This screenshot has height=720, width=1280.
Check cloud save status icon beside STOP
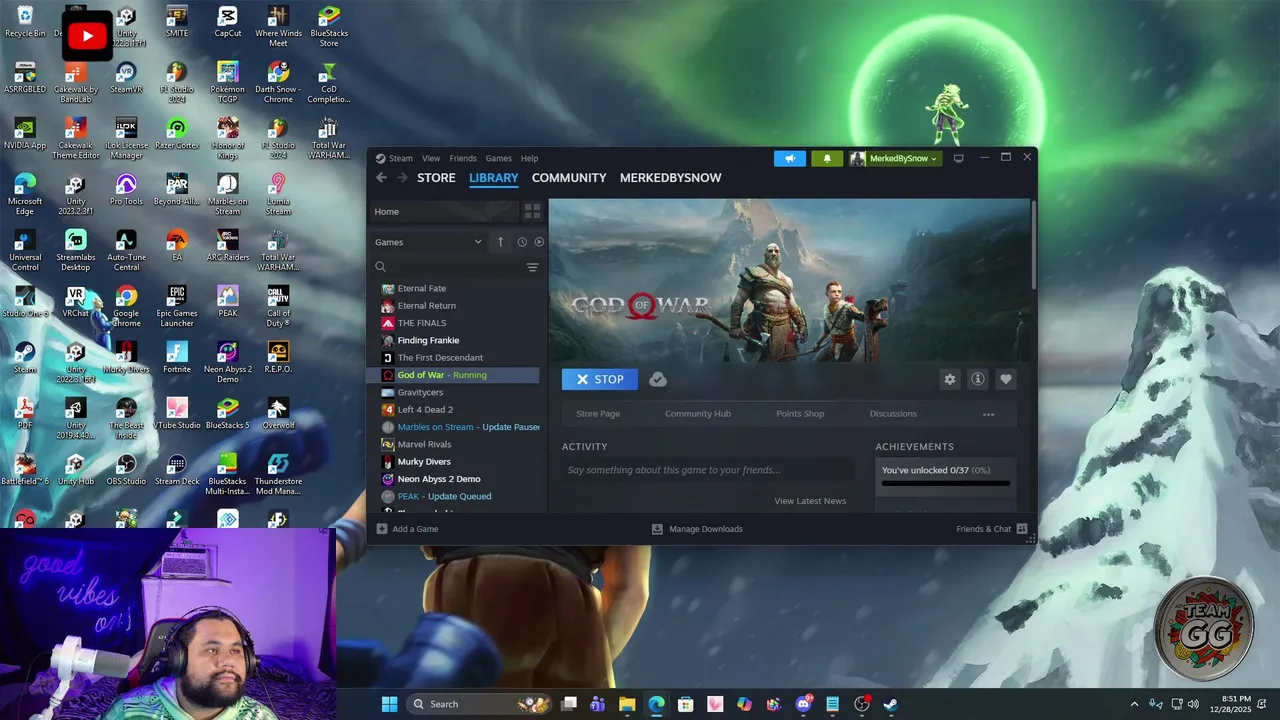coord(657,379)
